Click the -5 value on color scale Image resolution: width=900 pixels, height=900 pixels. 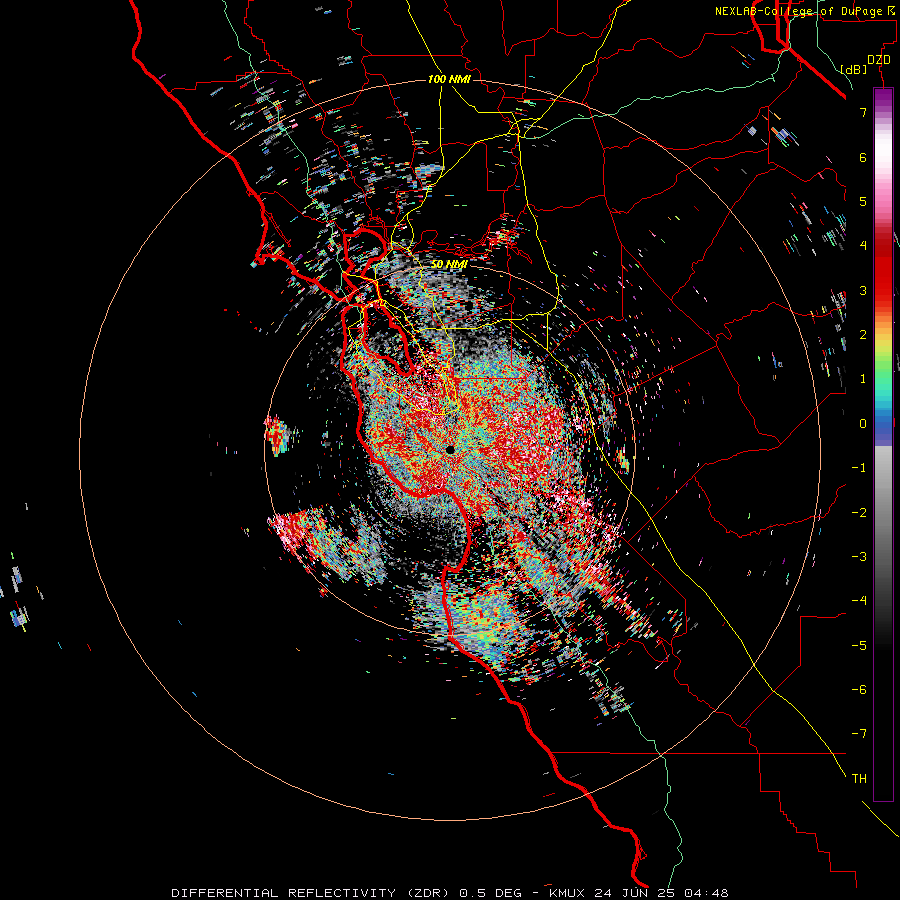point(859,646)
